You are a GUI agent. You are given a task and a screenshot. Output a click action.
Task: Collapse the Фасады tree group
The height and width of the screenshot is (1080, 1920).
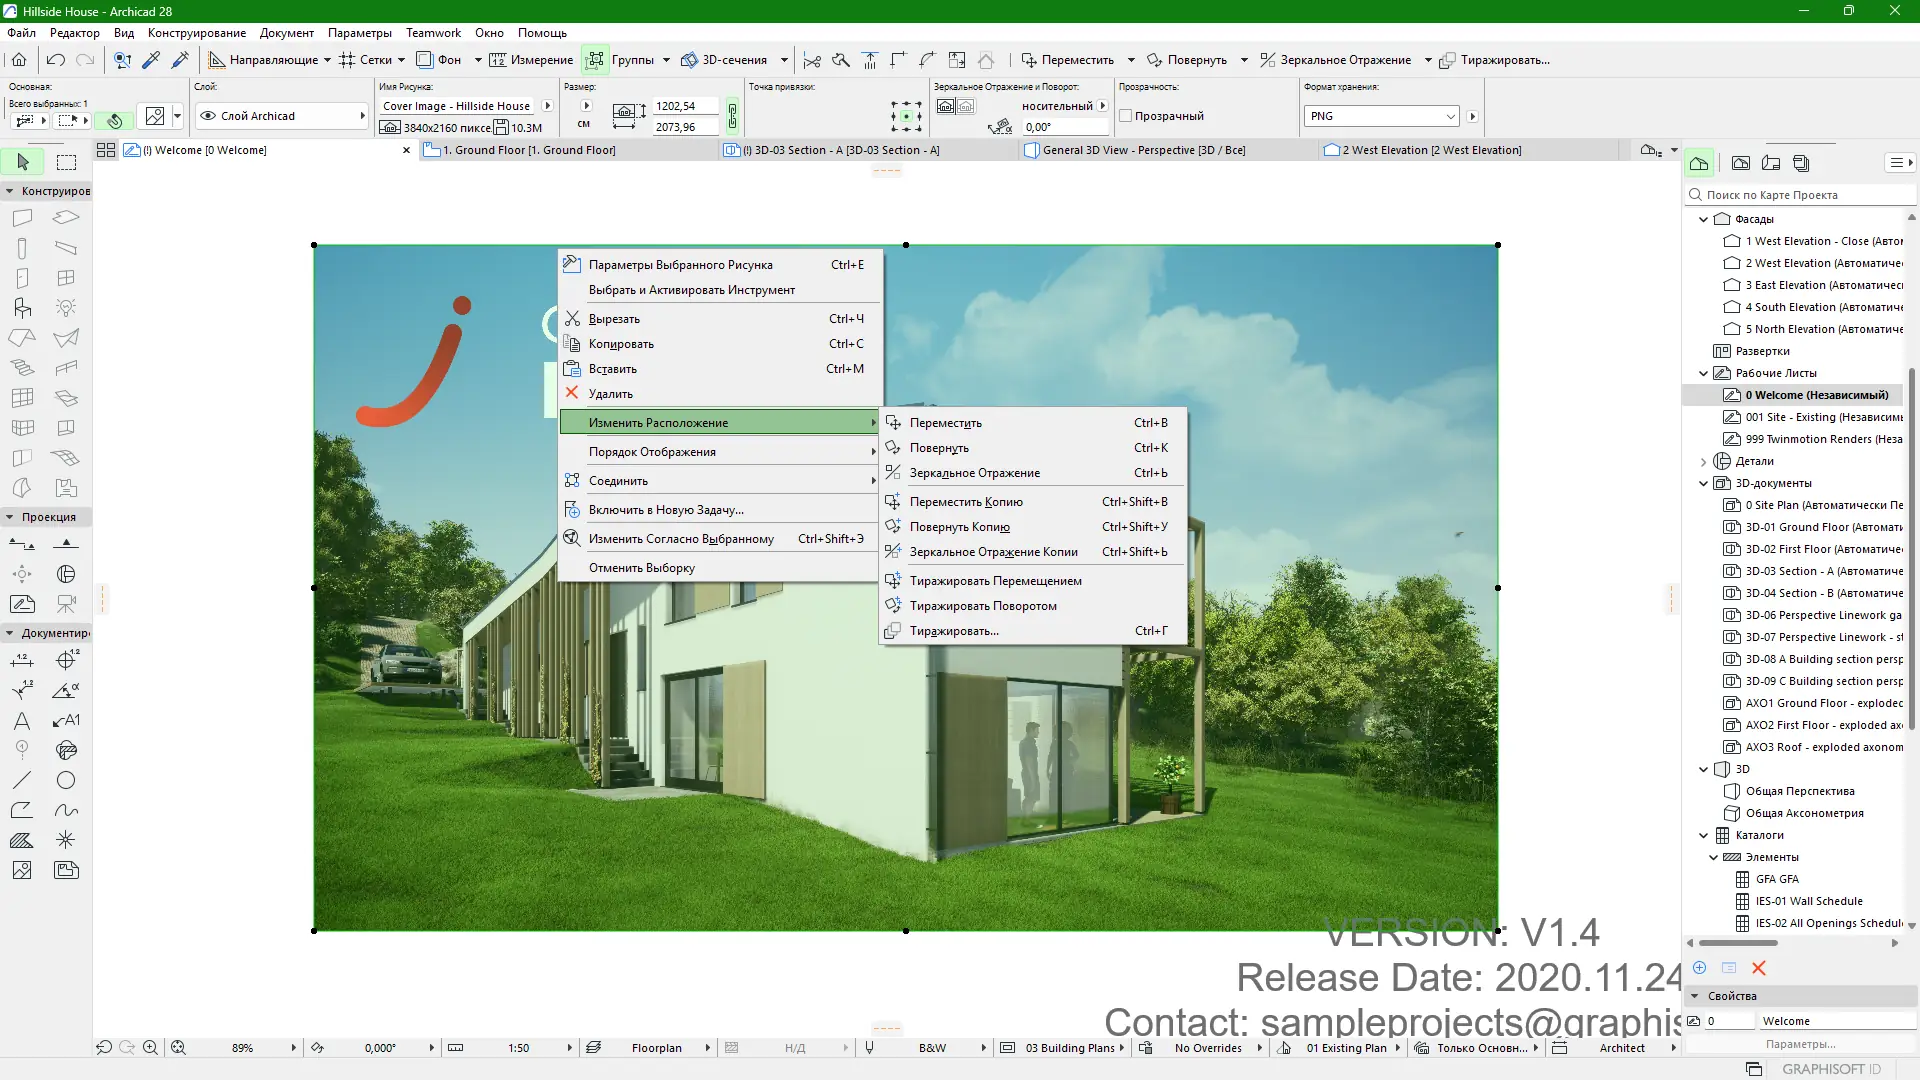tap(1704, 219)
